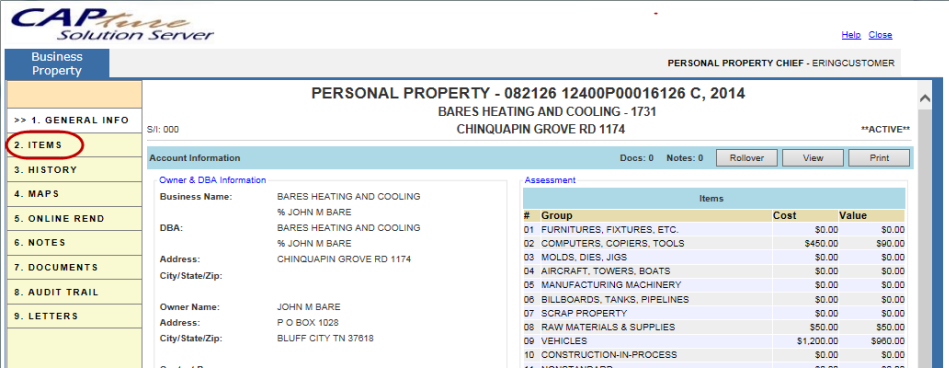Click the scrollbar up arrow

(925, 99)
